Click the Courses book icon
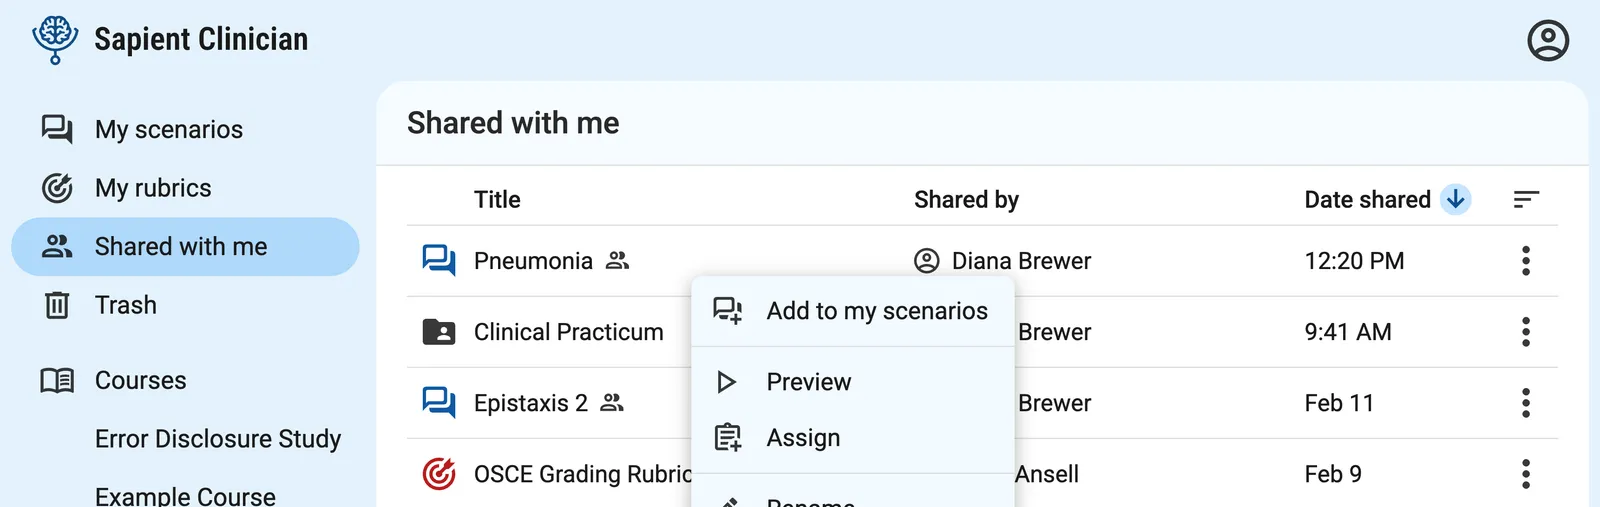Viewport: 1600px width, 507px height. 57,381
